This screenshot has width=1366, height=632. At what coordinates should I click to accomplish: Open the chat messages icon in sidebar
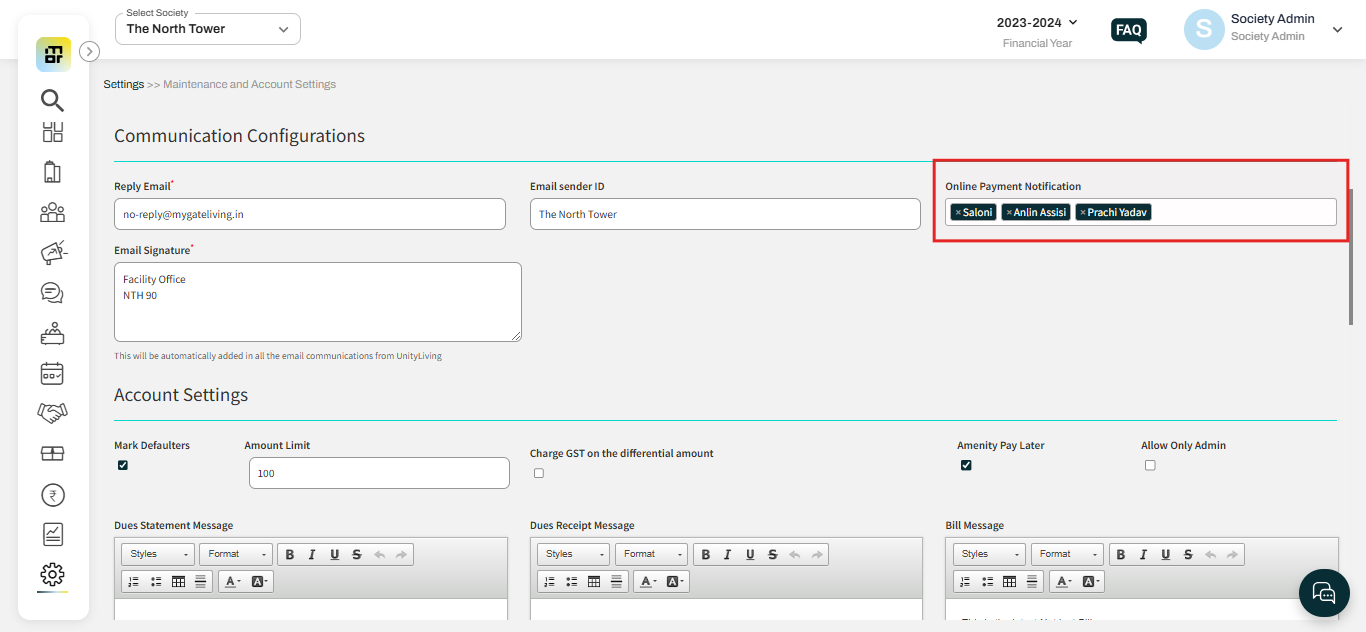52,292
